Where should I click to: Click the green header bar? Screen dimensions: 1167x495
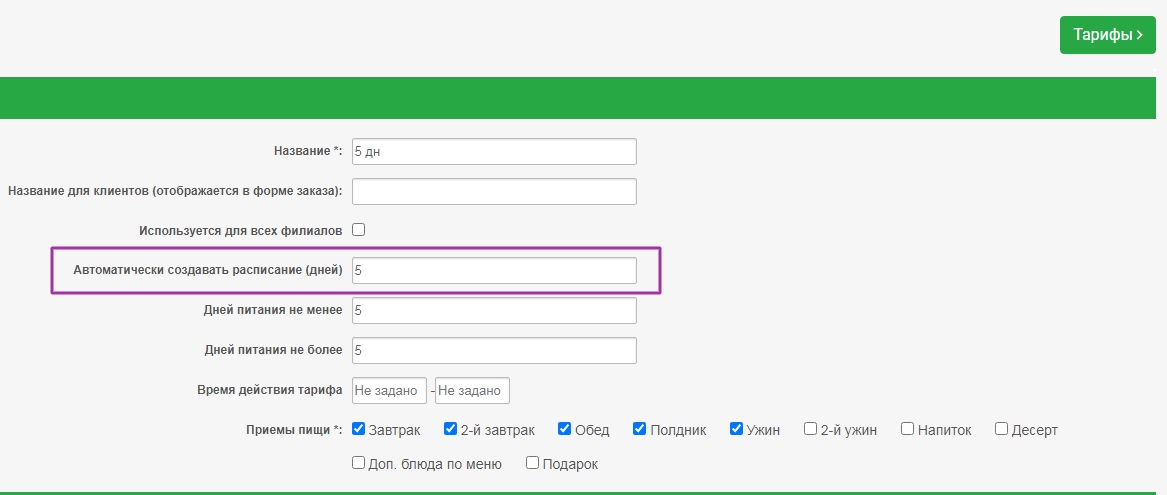(583, 98)
